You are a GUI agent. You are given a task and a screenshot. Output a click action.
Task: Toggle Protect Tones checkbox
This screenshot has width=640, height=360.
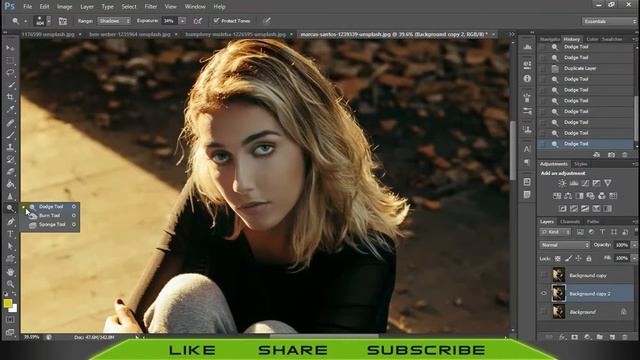[x=216, y=20]
